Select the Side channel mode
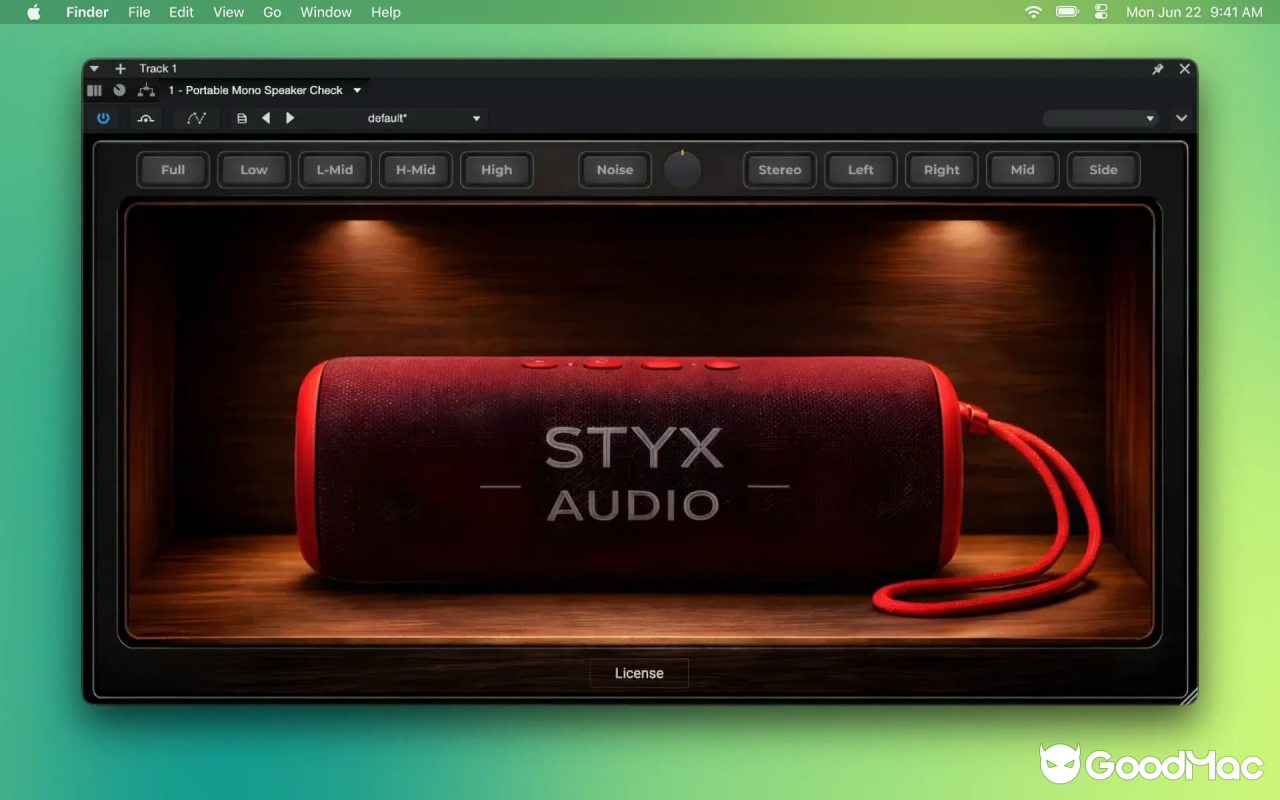This screenshot has height=800, width=1280. (1104, 170)
